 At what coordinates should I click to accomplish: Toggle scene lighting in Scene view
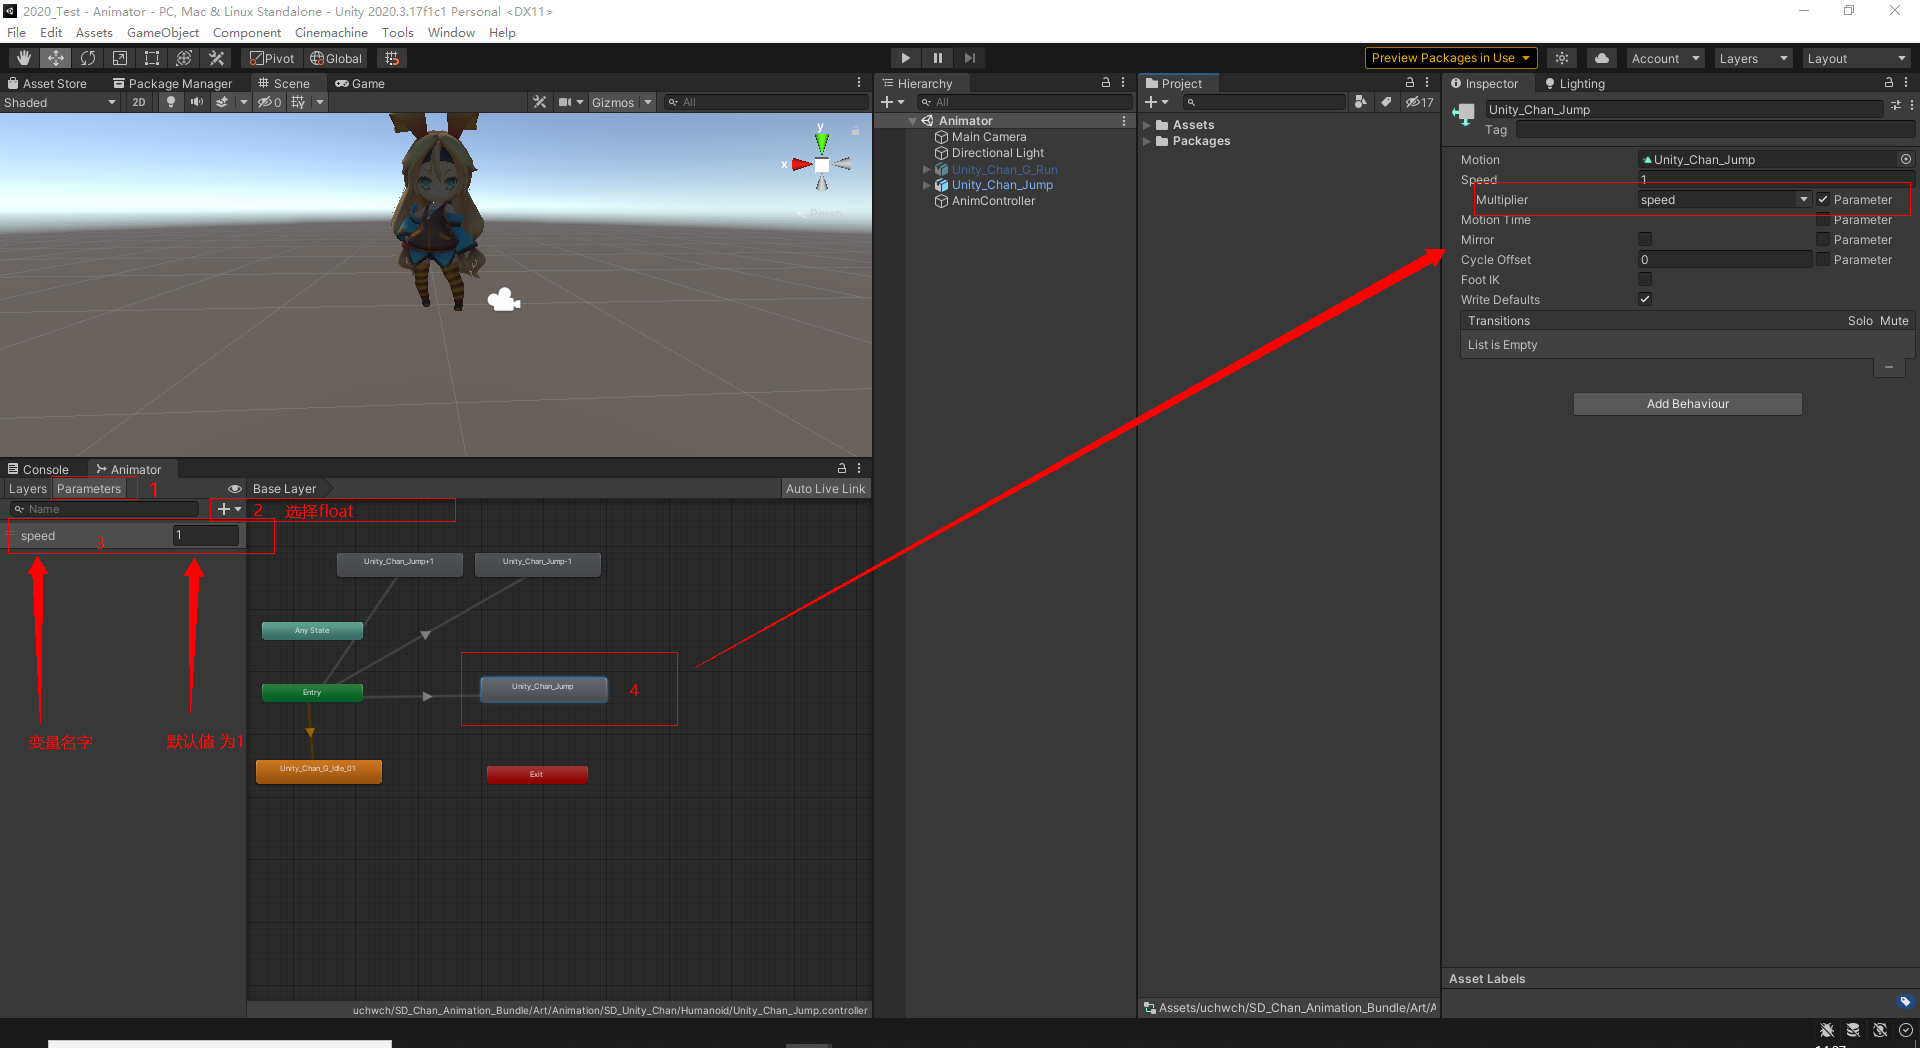tap(171, 102)
